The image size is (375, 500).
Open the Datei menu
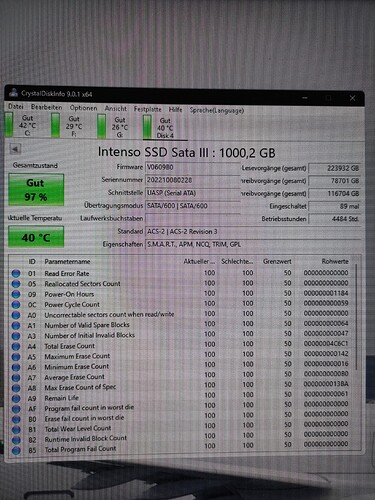(x=16, y=107)
